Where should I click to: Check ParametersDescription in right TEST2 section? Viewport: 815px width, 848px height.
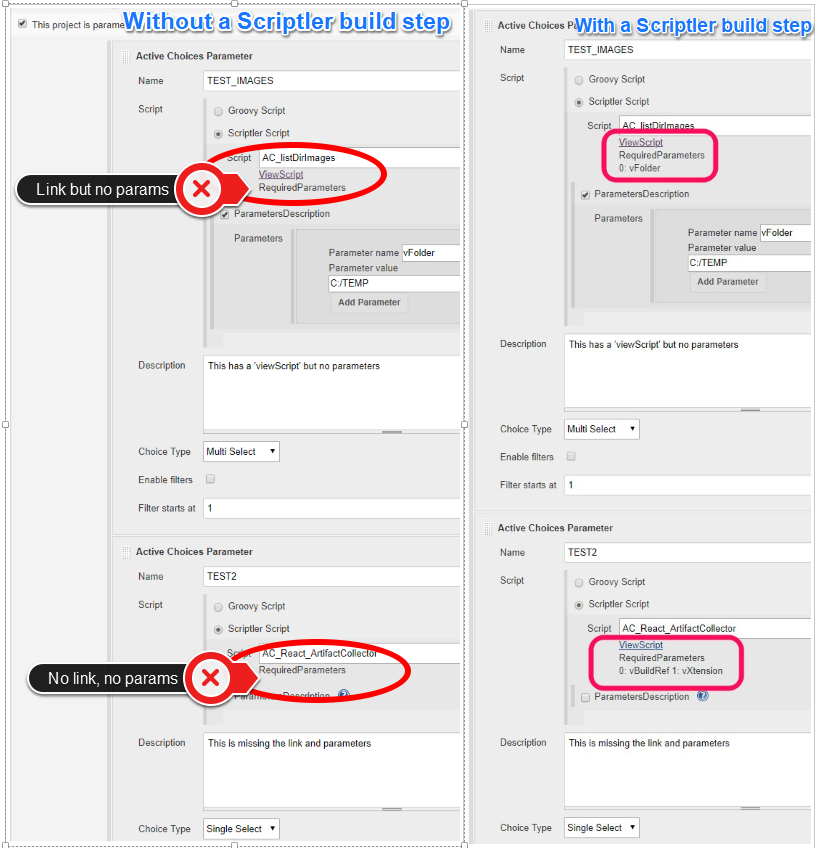pos(586,697)
